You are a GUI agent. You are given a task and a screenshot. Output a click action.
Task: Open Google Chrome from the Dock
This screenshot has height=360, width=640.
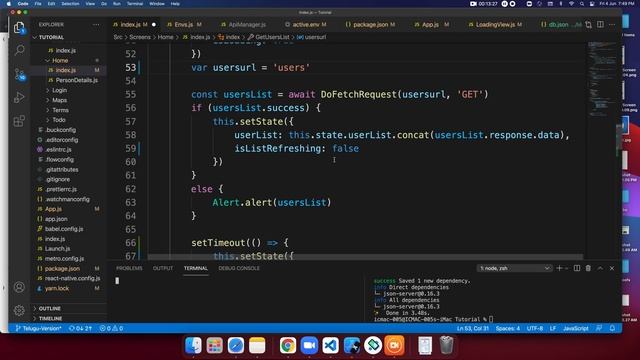[x=288, y=345]
